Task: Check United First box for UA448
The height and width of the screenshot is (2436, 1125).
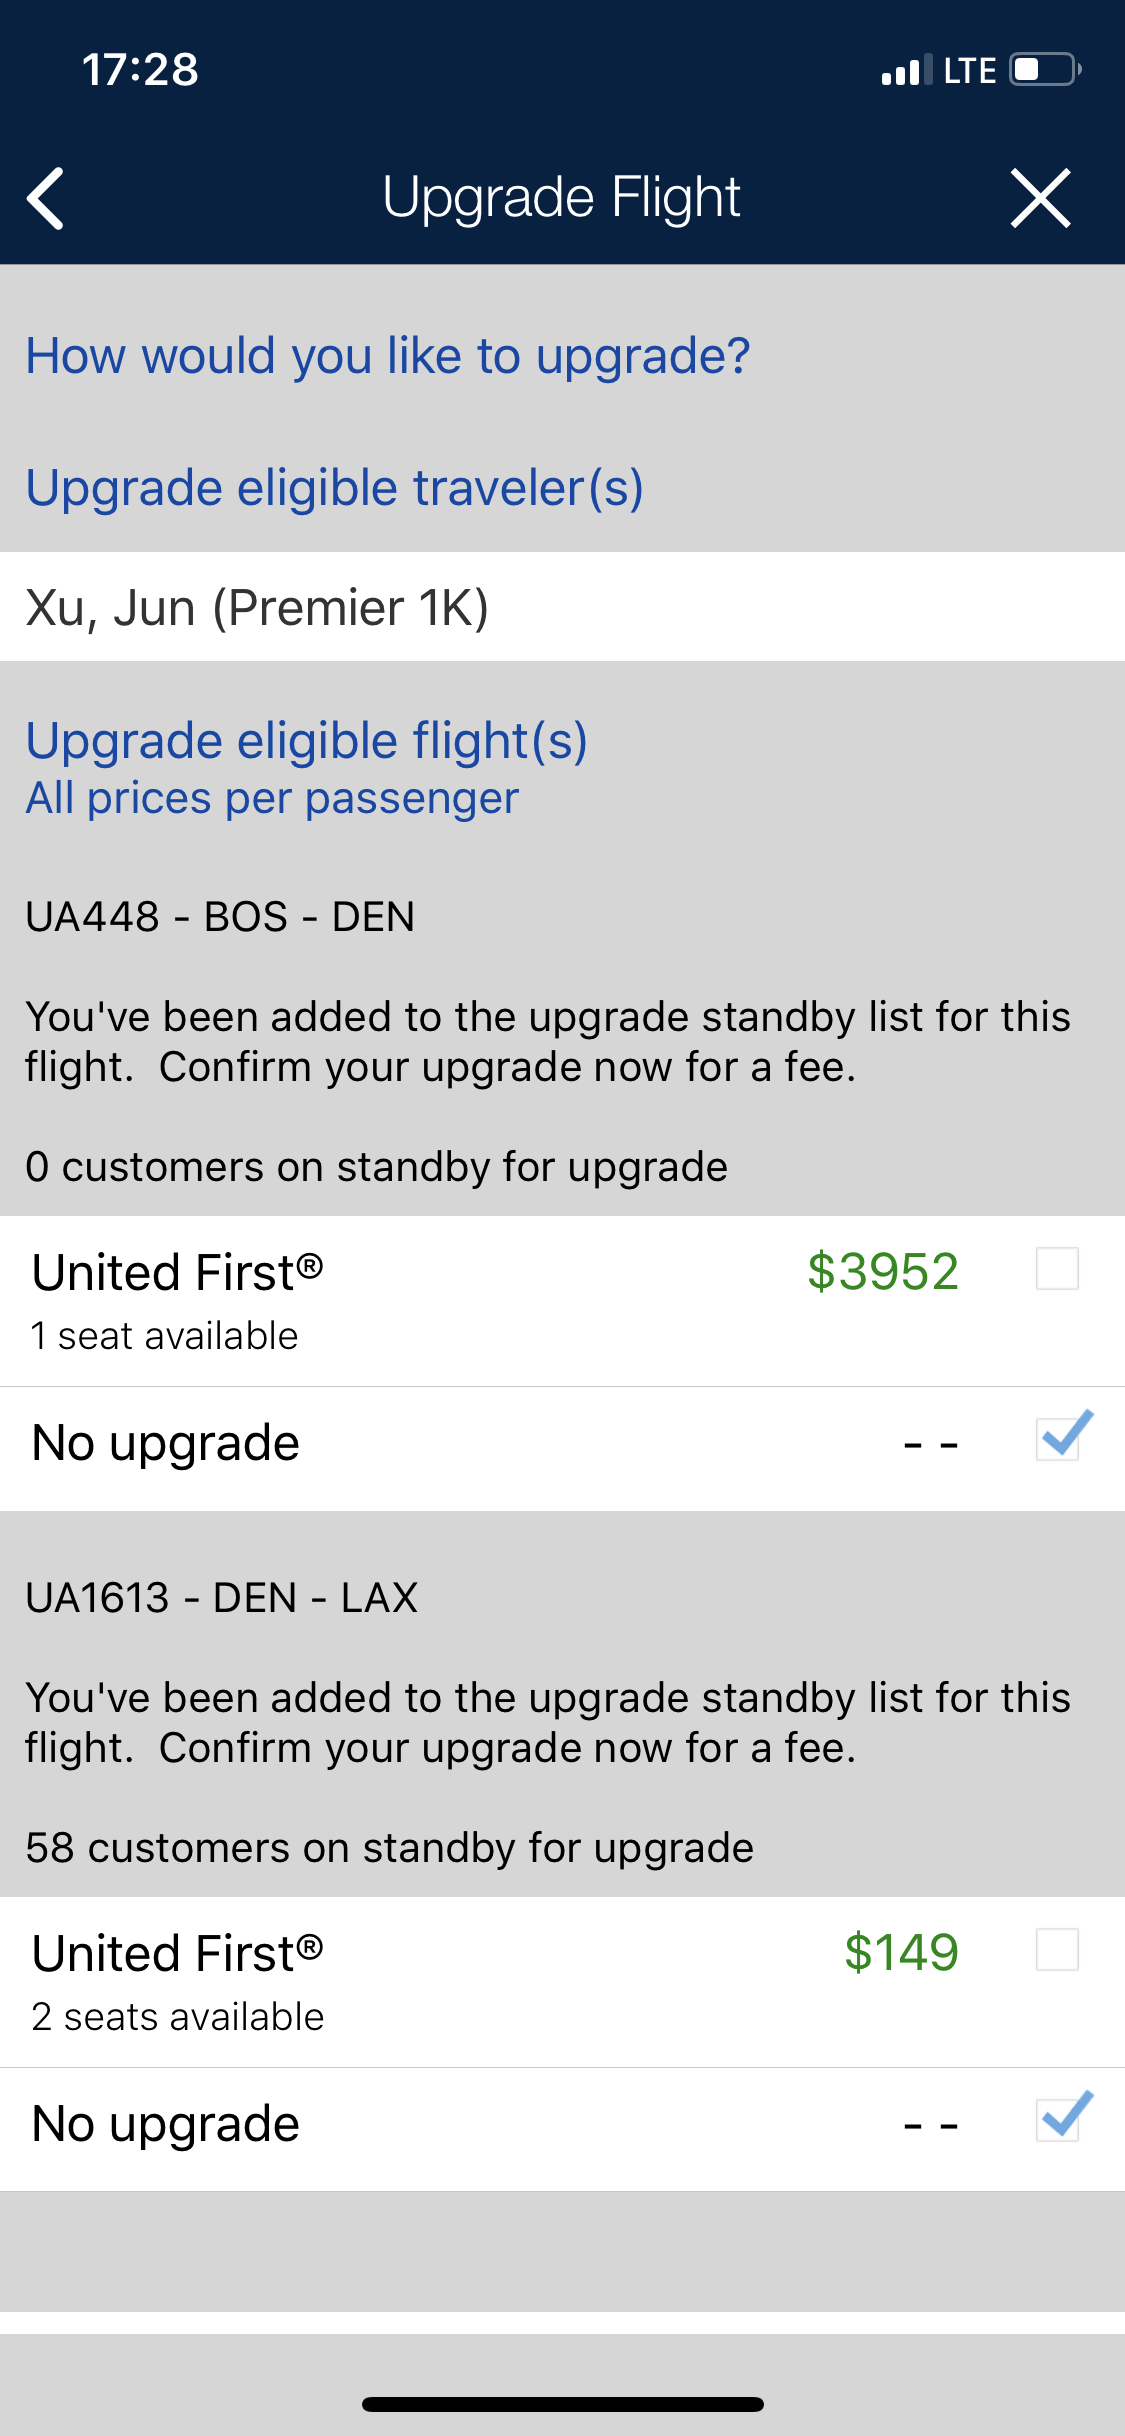Action: point(1057,1269)
